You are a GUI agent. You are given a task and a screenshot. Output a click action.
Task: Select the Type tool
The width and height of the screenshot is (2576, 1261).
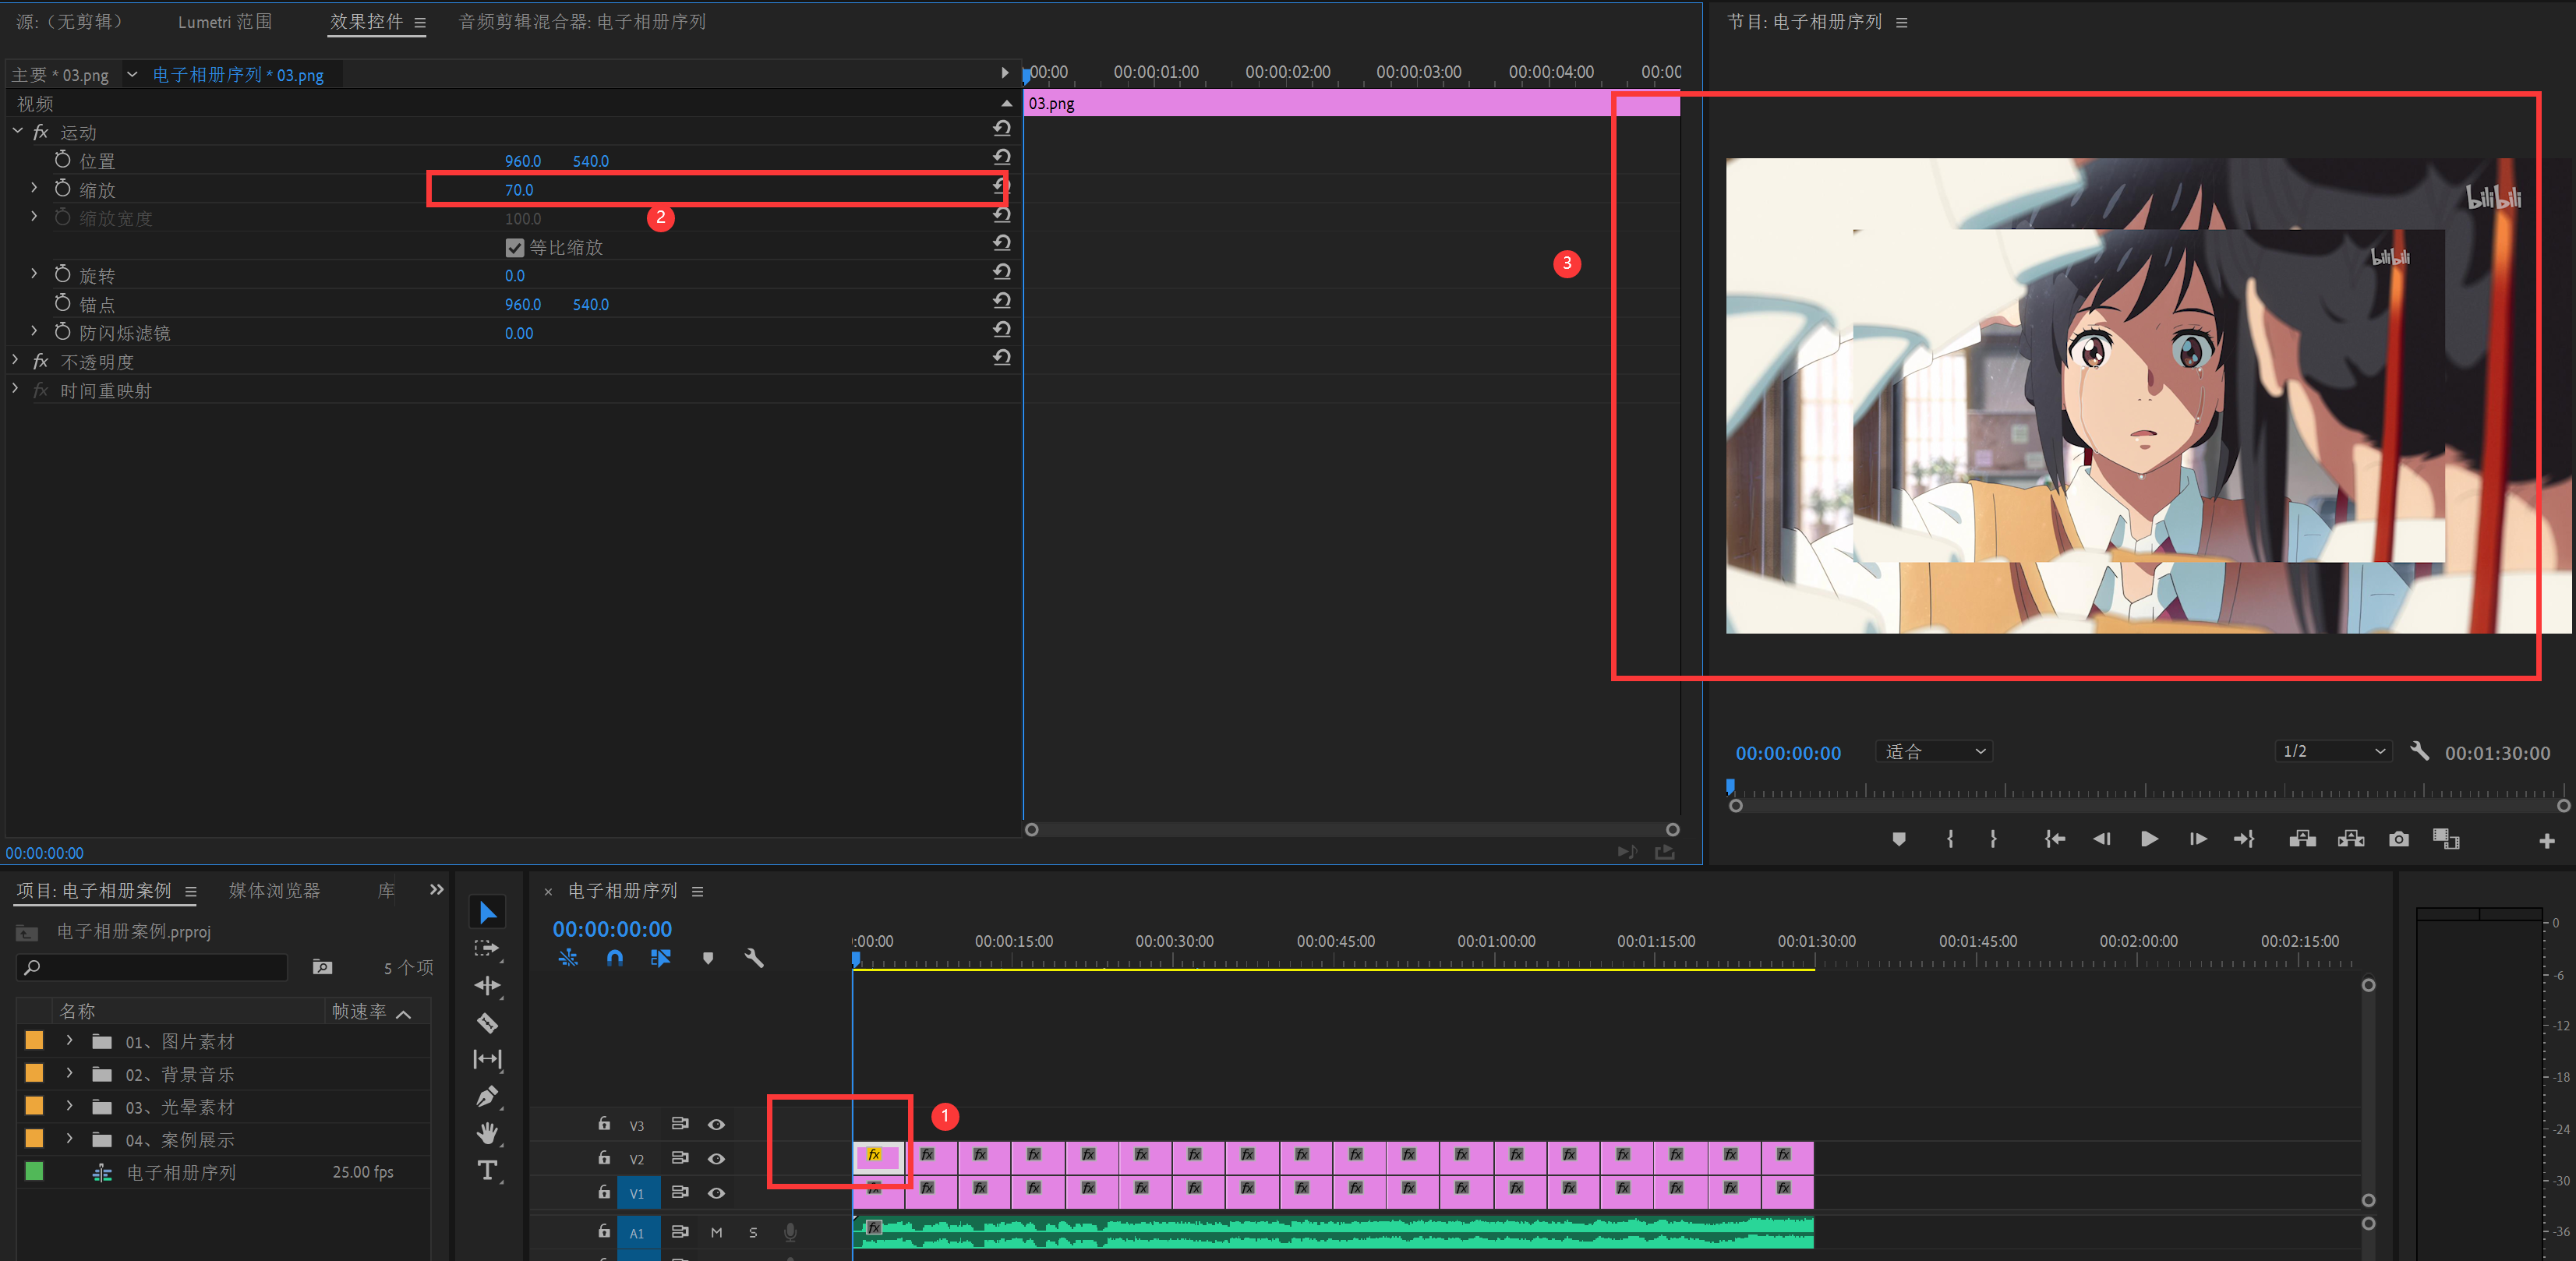tap(487, 1170)
